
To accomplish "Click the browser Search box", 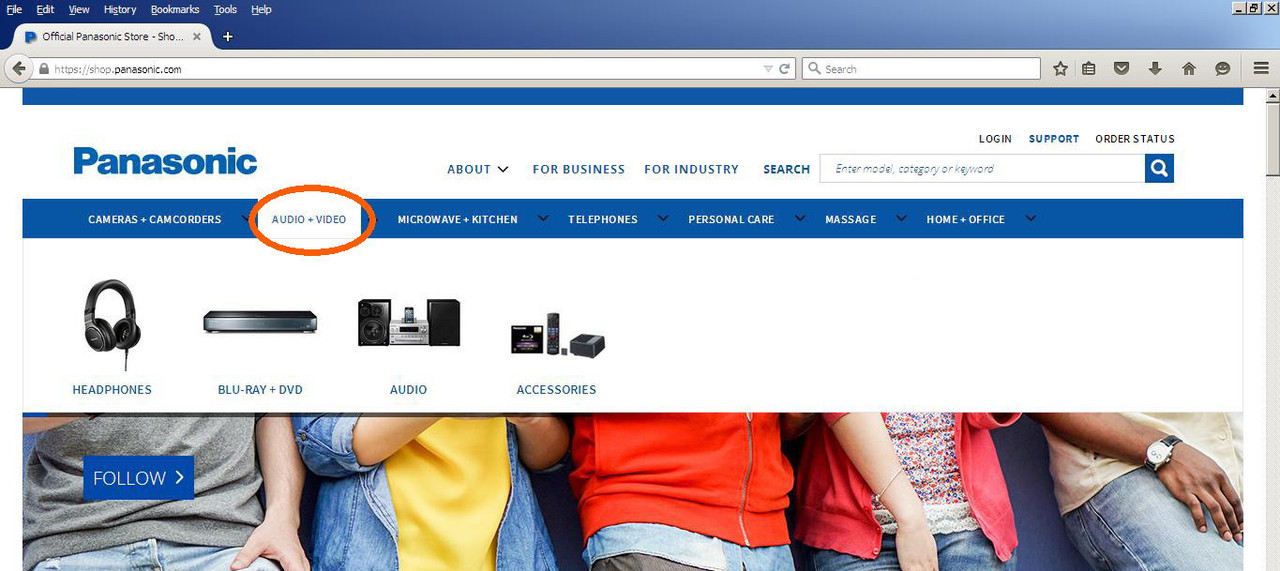I will pyautogui.click(x=921, y=69).
